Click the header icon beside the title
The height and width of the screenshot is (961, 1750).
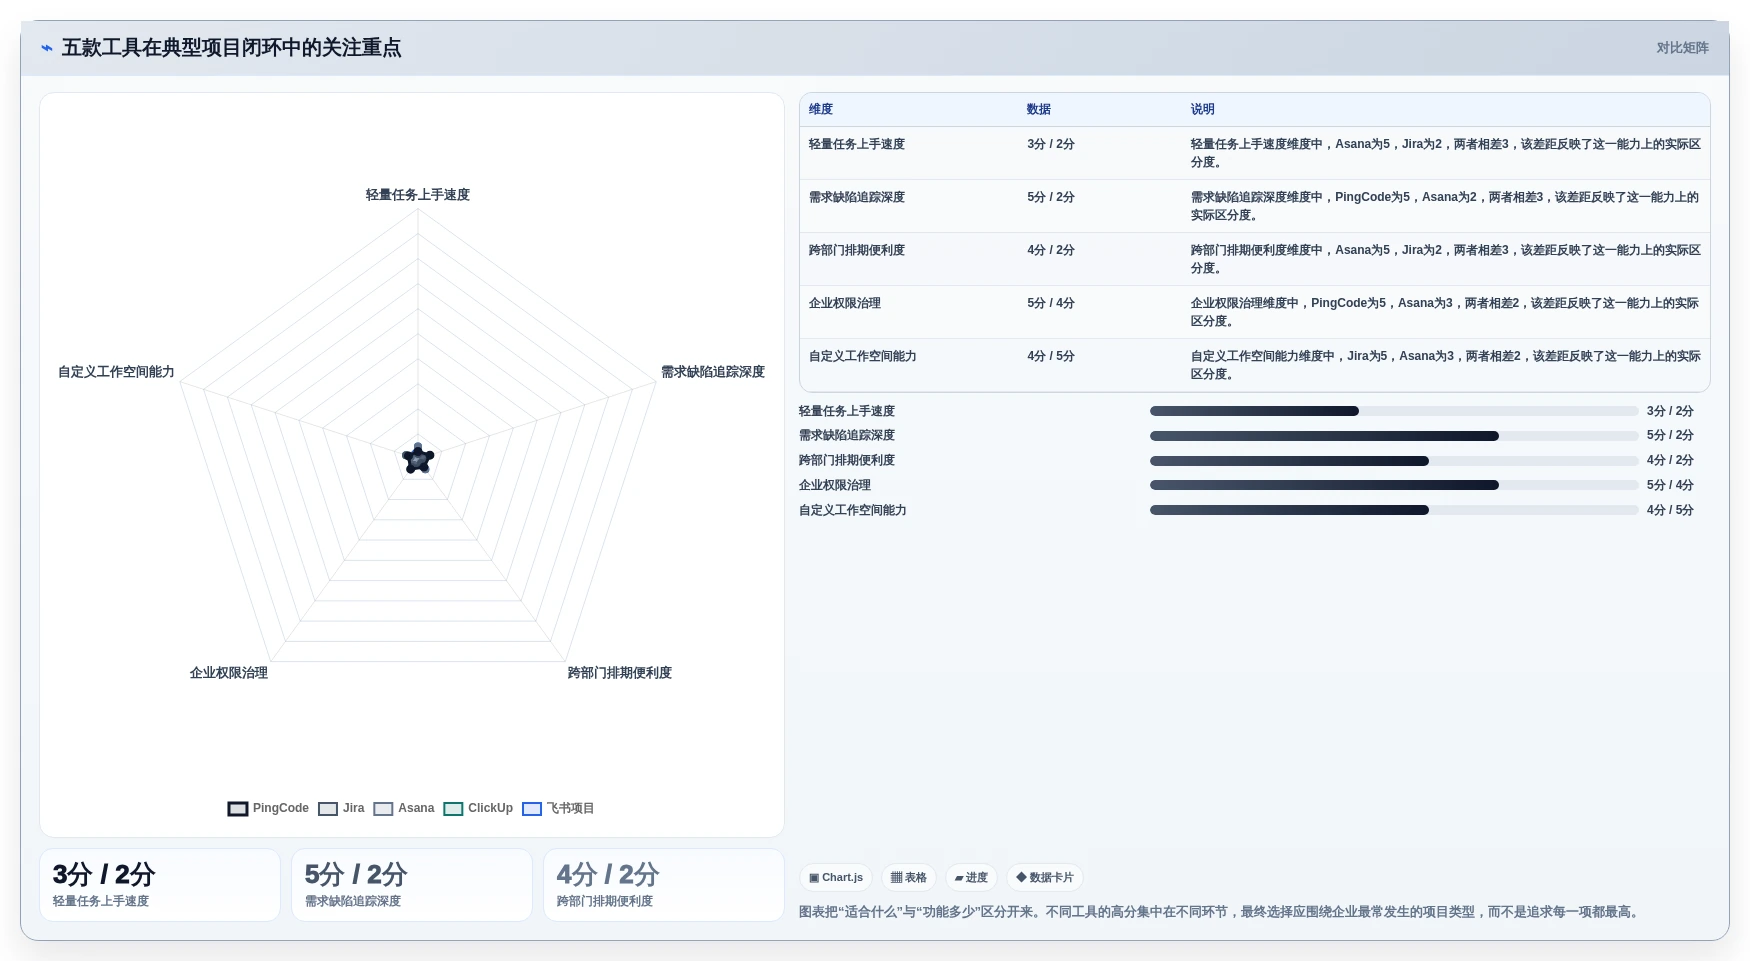[x=47, y=48]
